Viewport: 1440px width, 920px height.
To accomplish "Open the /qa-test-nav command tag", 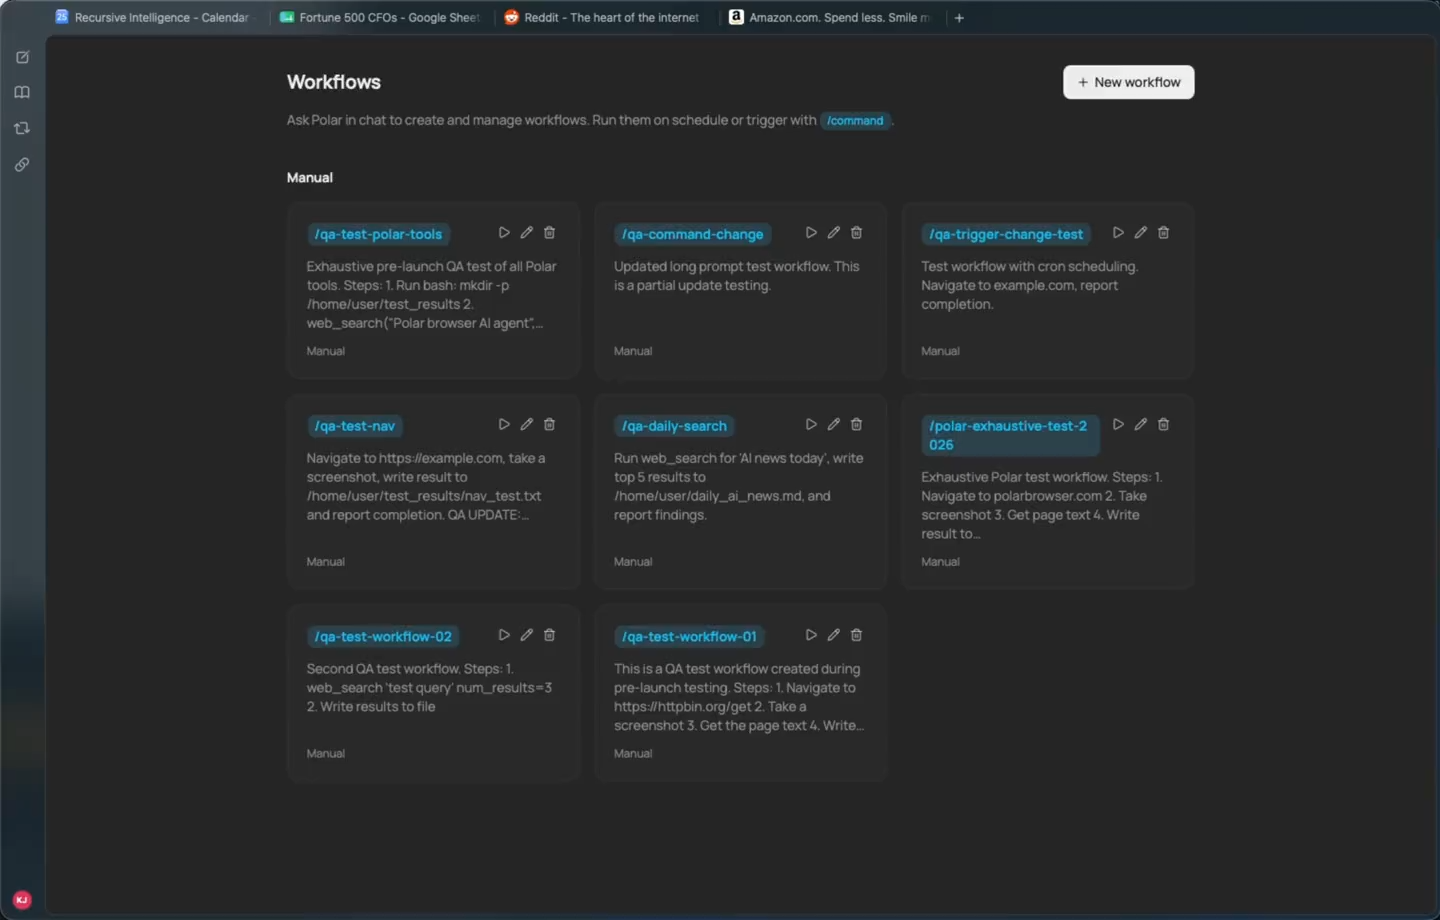I will 355,427.
